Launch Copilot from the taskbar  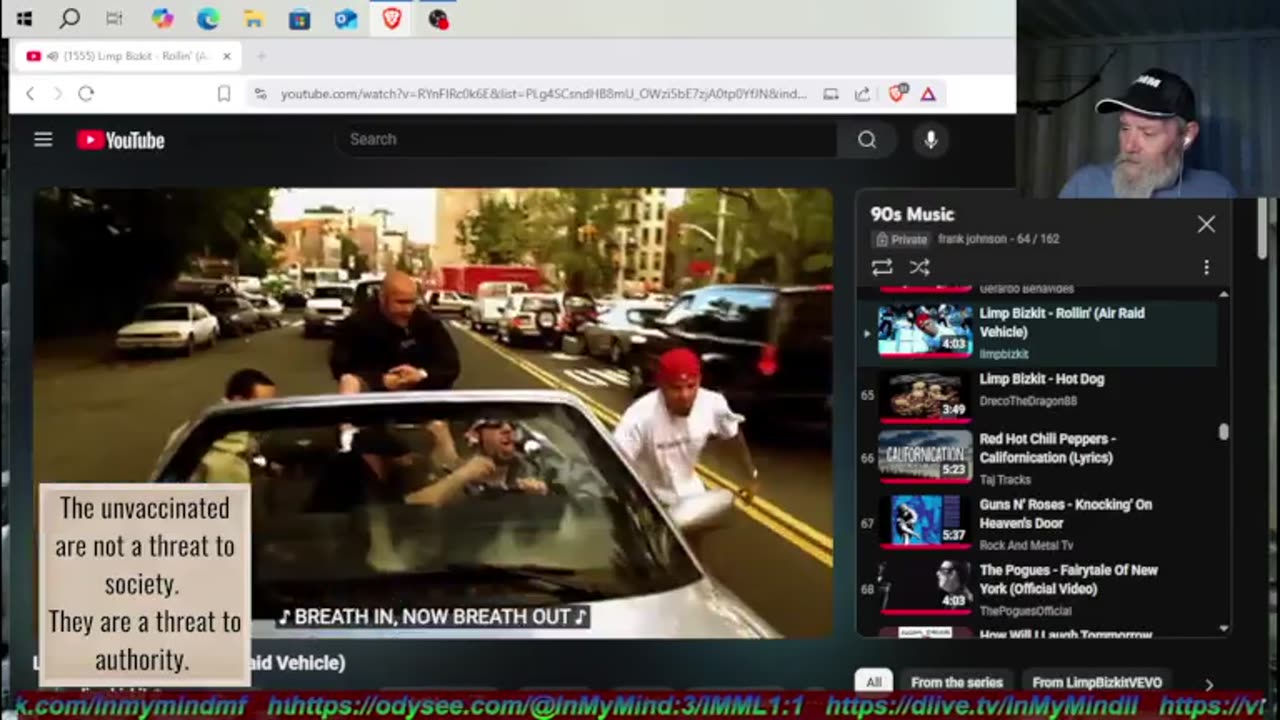(x=162, y=18)
